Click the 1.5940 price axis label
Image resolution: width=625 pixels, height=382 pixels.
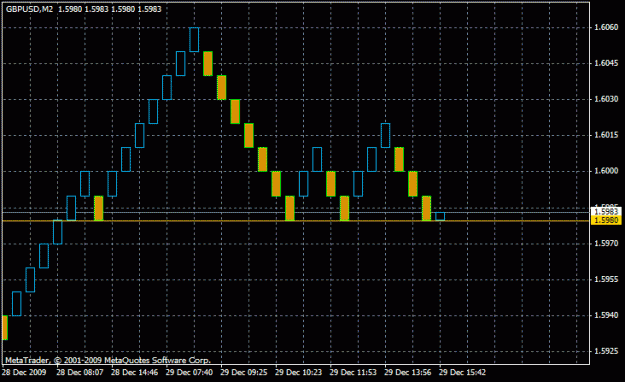point(606,315)
